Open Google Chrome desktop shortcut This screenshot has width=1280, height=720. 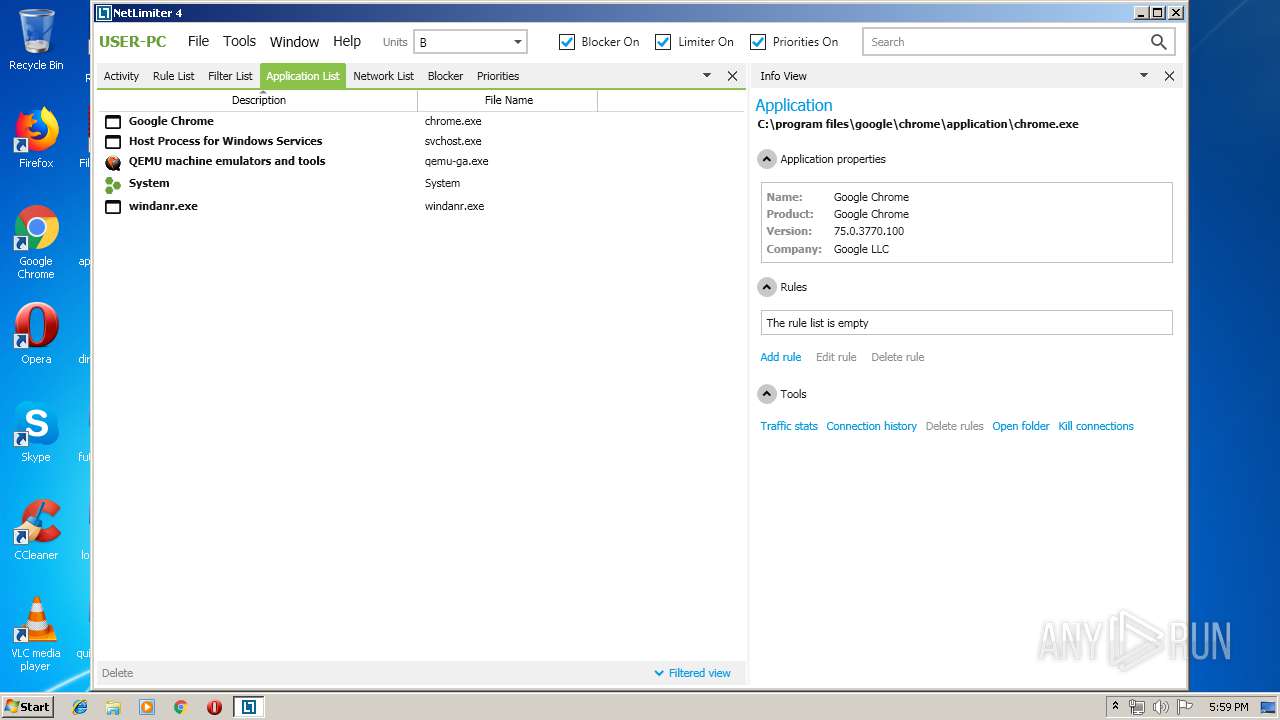pyautogui.click(x=36, y=242)
